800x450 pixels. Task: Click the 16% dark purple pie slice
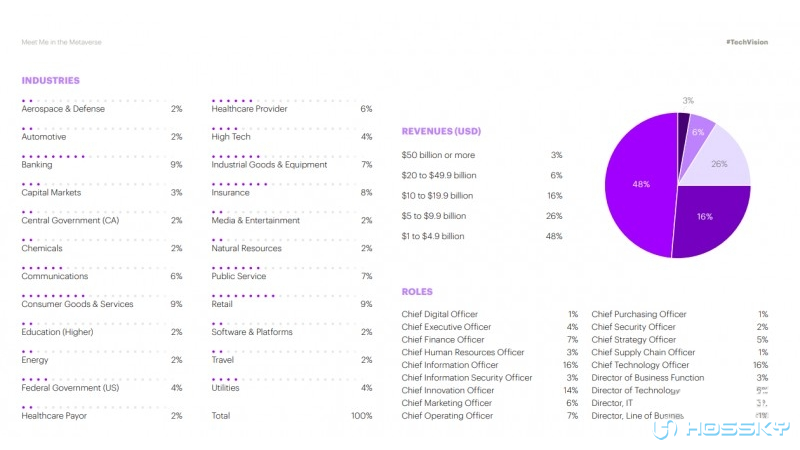pyautogui.click(x=710, y=221)
